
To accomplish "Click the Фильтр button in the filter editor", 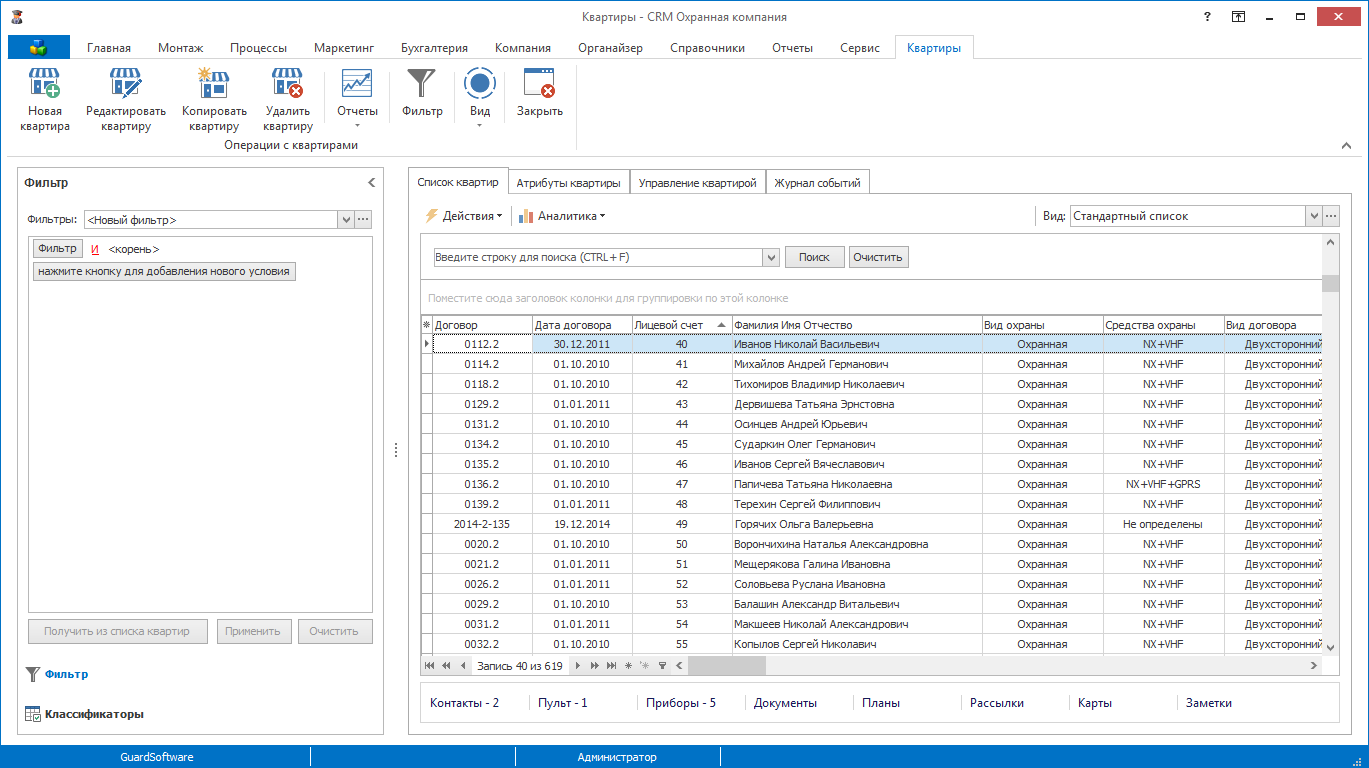I will pos(58,249).
